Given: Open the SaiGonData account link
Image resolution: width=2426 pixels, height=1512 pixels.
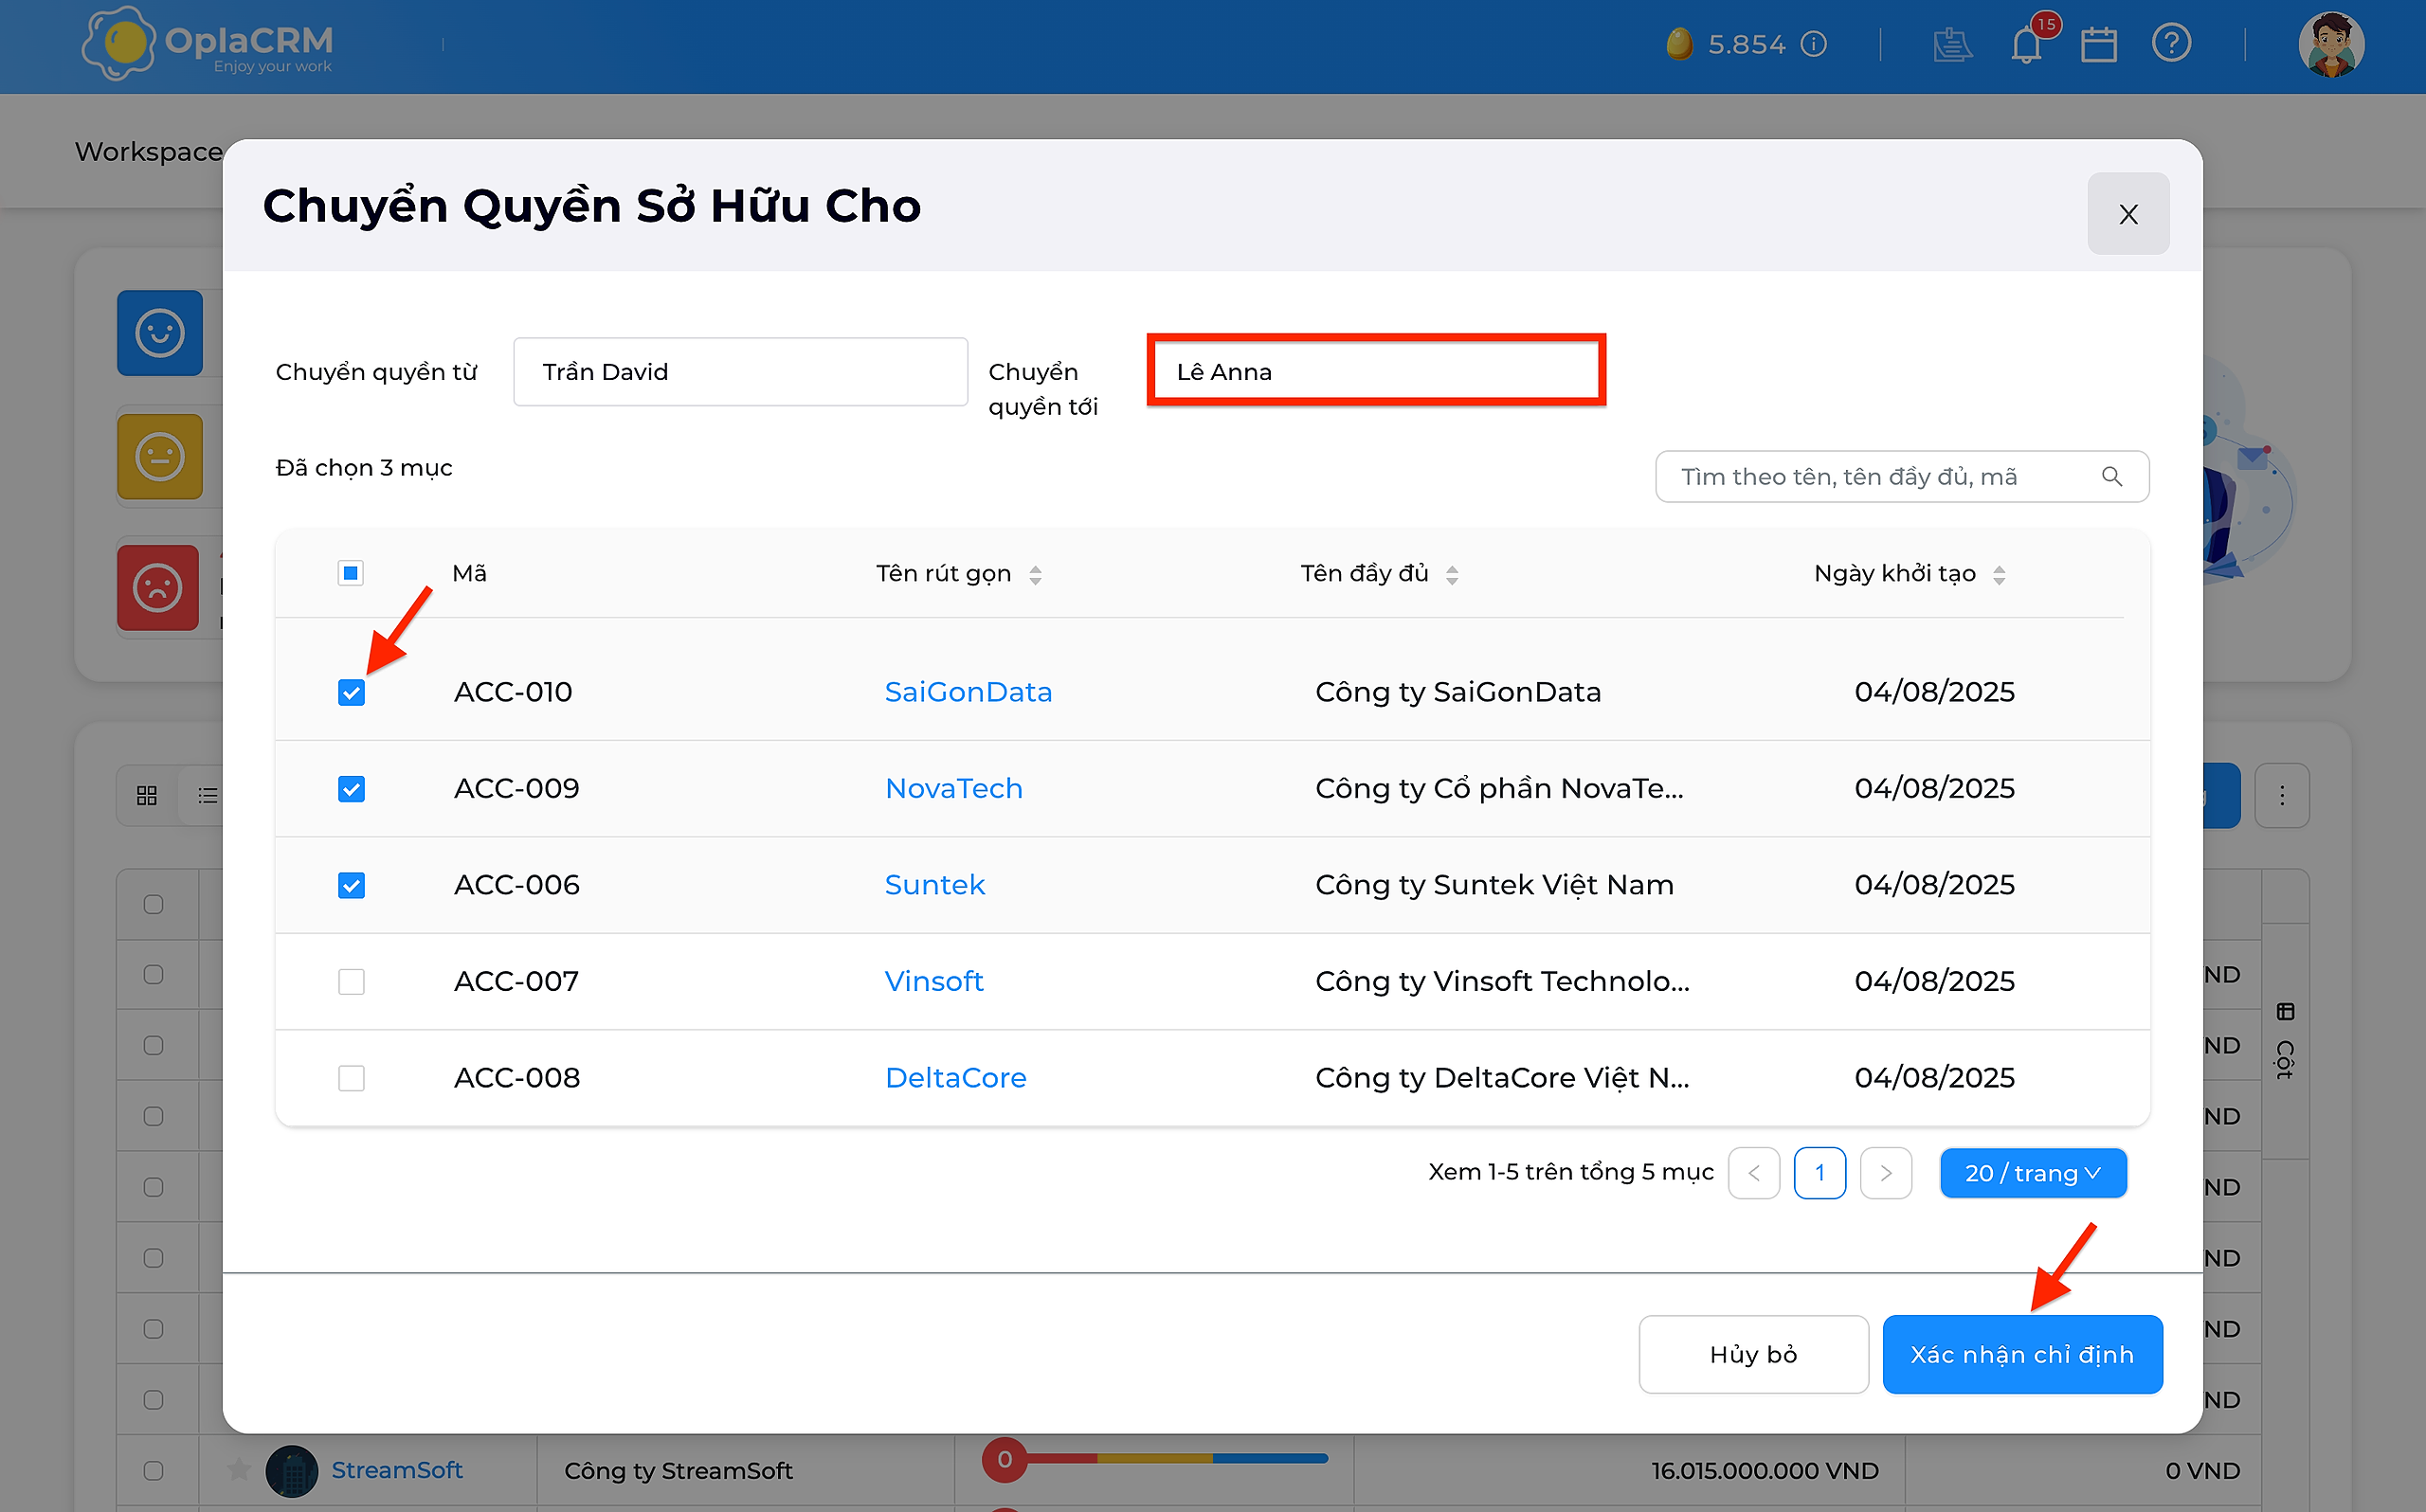Looking at the screenshot, I should click(968, 692).
